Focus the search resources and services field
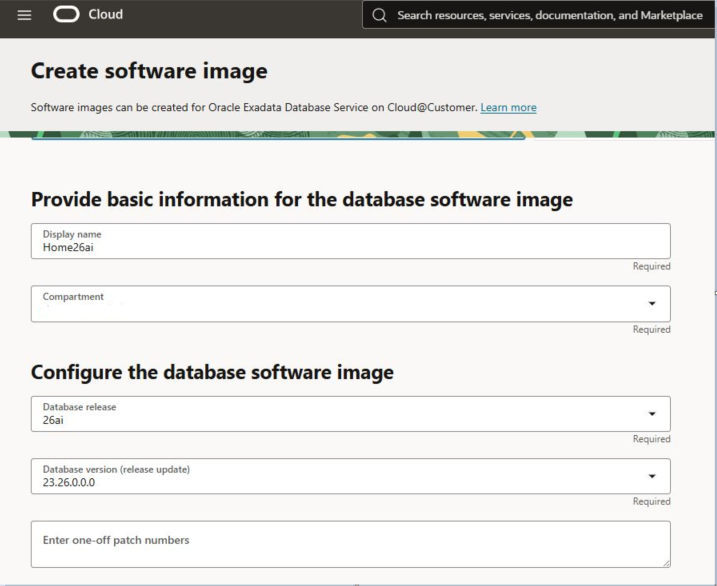 (x=550, y=15)
